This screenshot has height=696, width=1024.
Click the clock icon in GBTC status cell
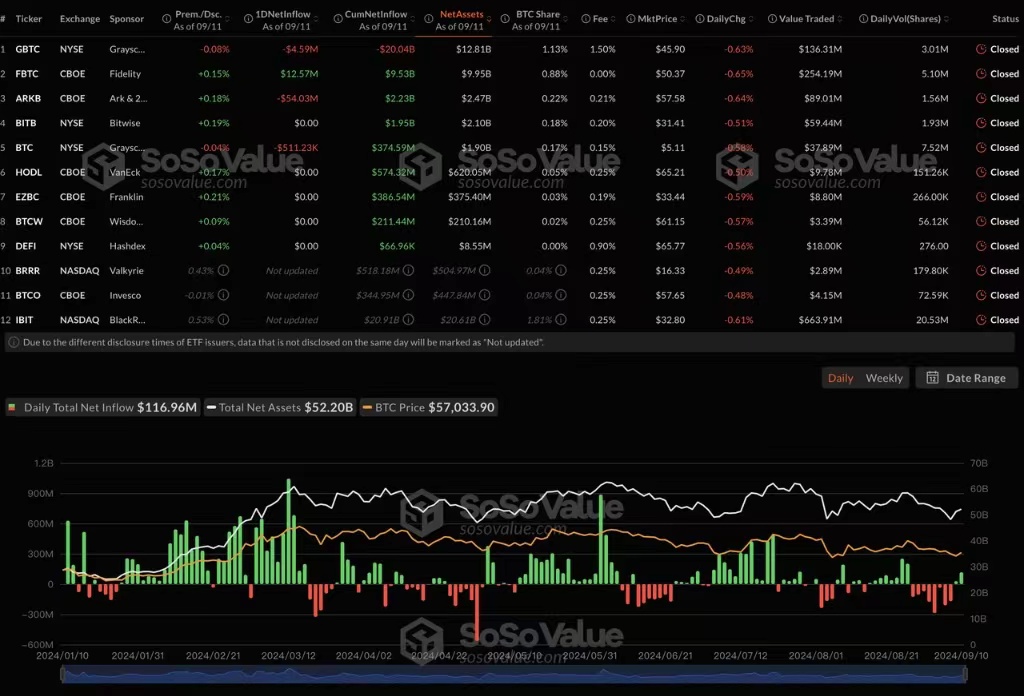981,49
